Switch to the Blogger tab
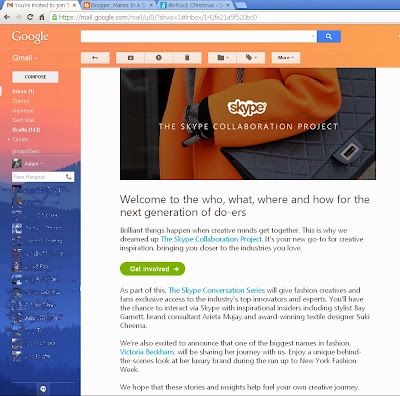This screenshot has height=396, width=400. click(x=117, y=5)
